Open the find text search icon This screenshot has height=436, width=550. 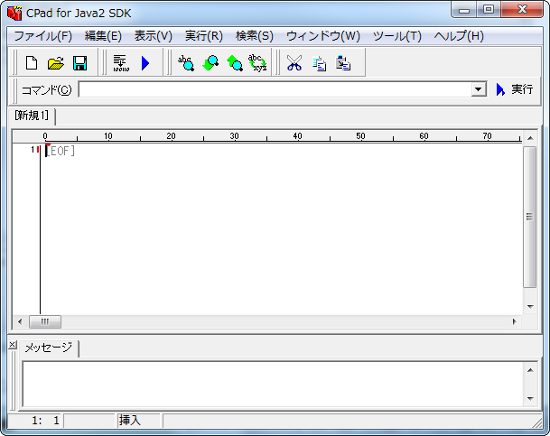(x=186, y=63)
